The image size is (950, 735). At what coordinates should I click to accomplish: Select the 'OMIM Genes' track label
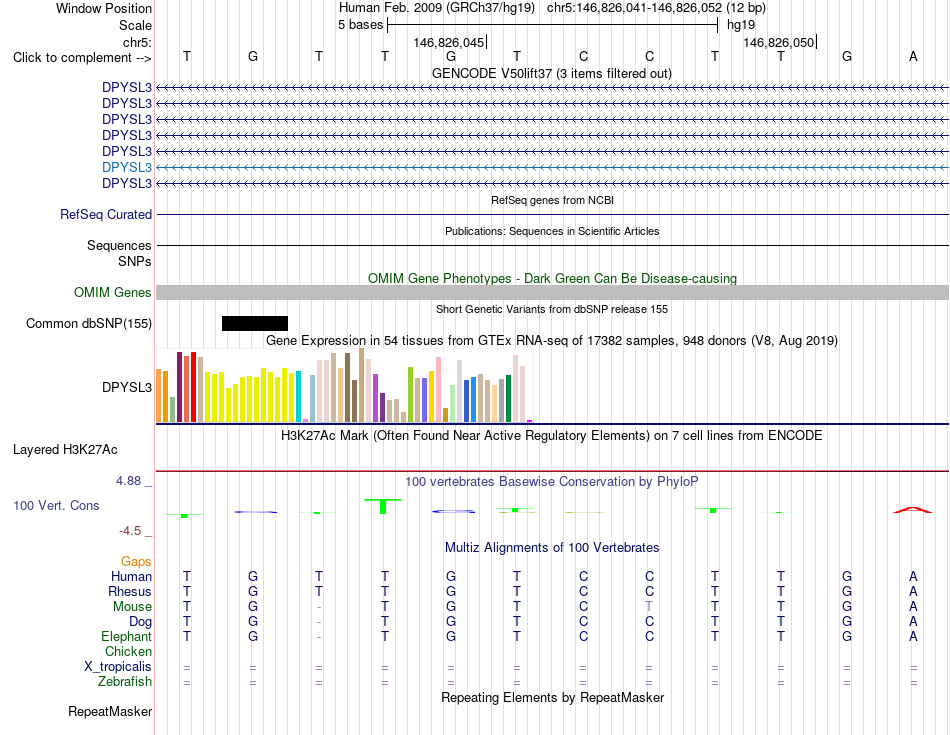click(x=113, y=293)
